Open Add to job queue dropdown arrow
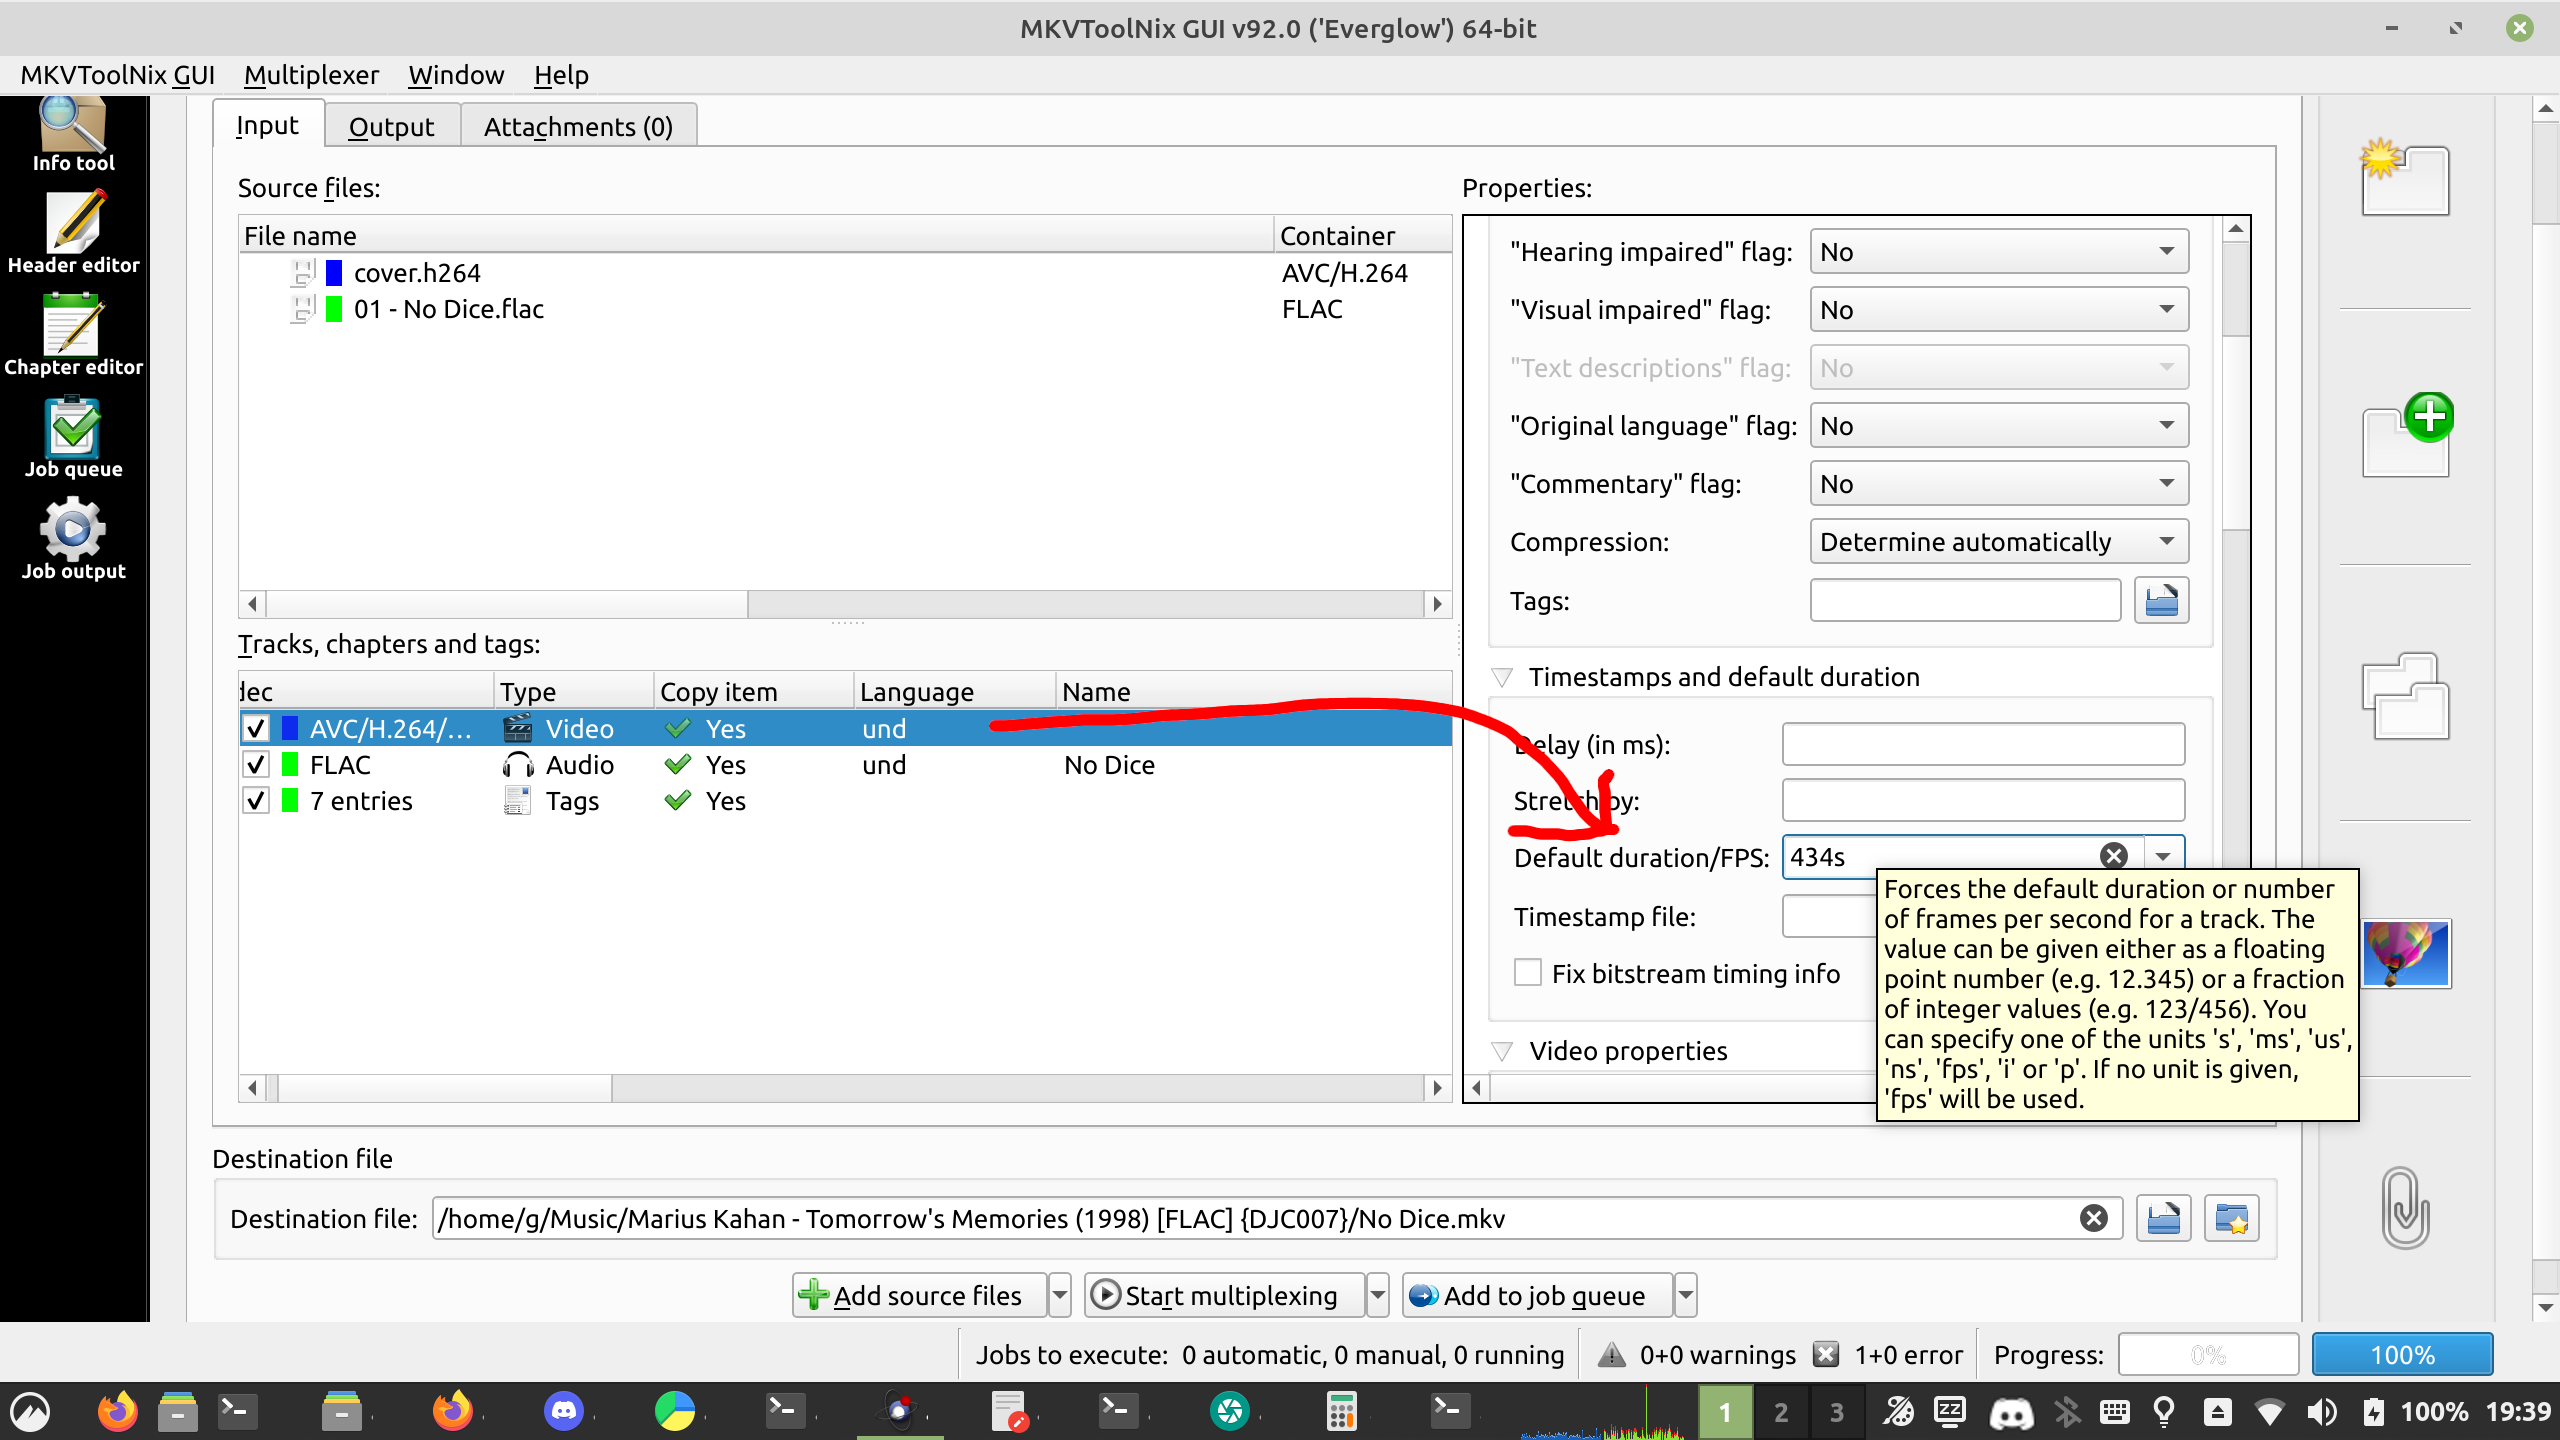 coord(1685,1295)
